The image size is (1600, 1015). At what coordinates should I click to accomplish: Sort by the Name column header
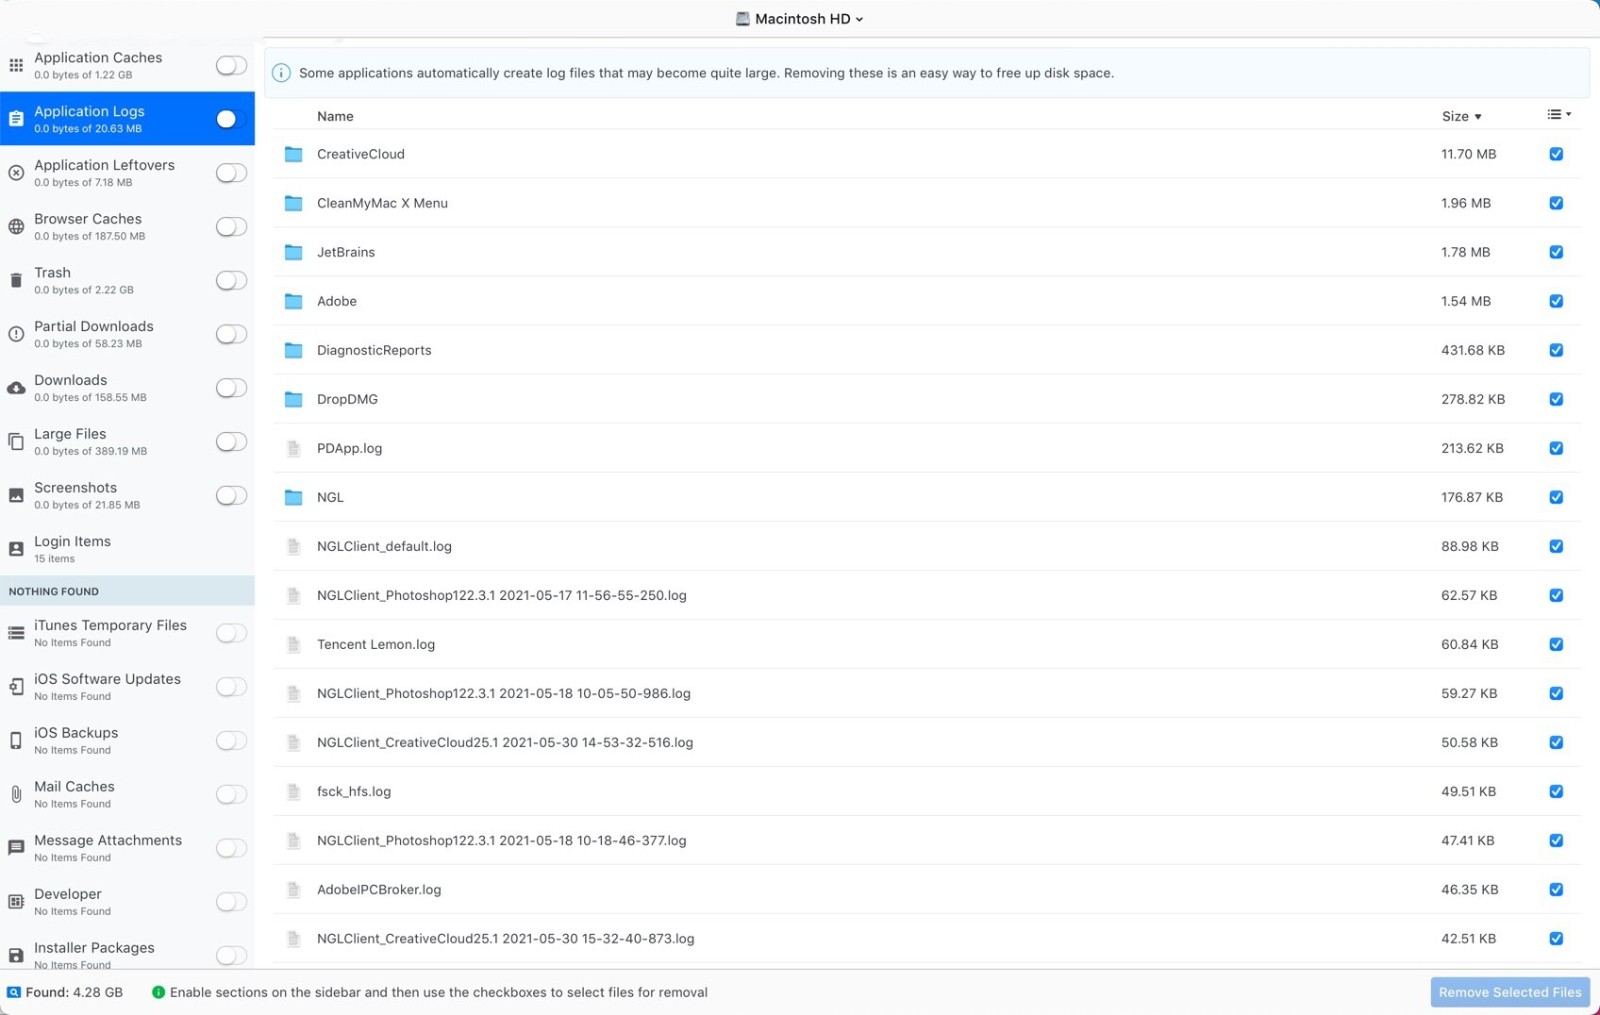click(335, 116)
